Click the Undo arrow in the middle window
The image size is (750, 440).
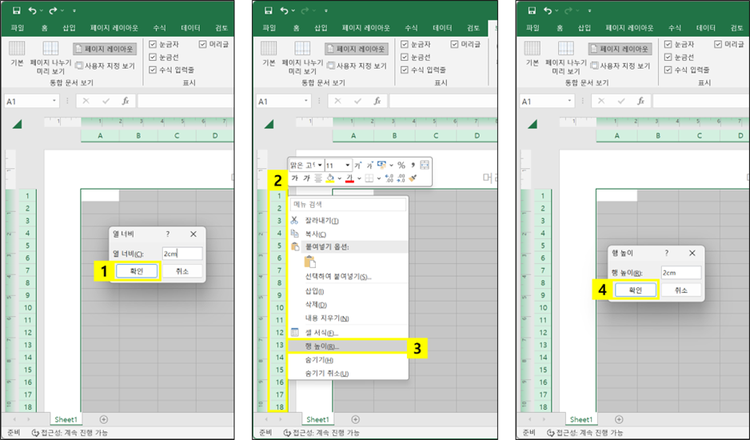[x=284, y=11]
